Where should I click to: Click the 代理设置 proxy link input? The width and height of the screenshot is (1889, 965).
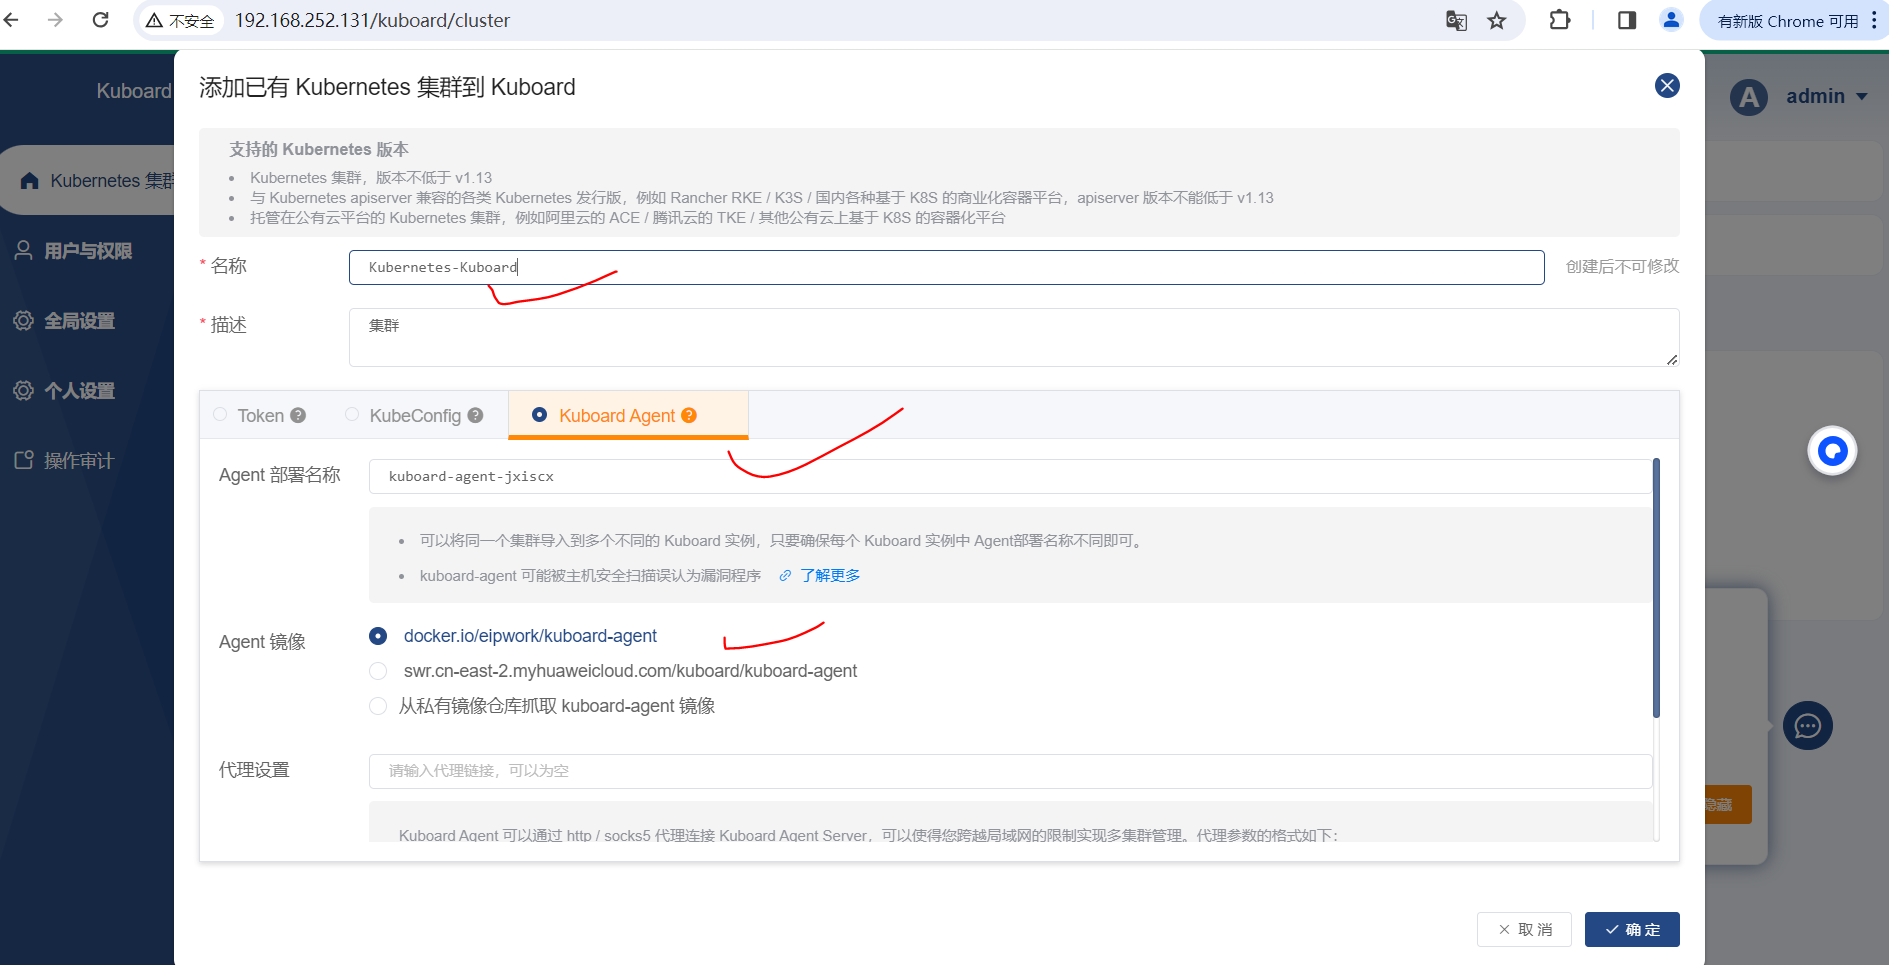(1010, 771)
